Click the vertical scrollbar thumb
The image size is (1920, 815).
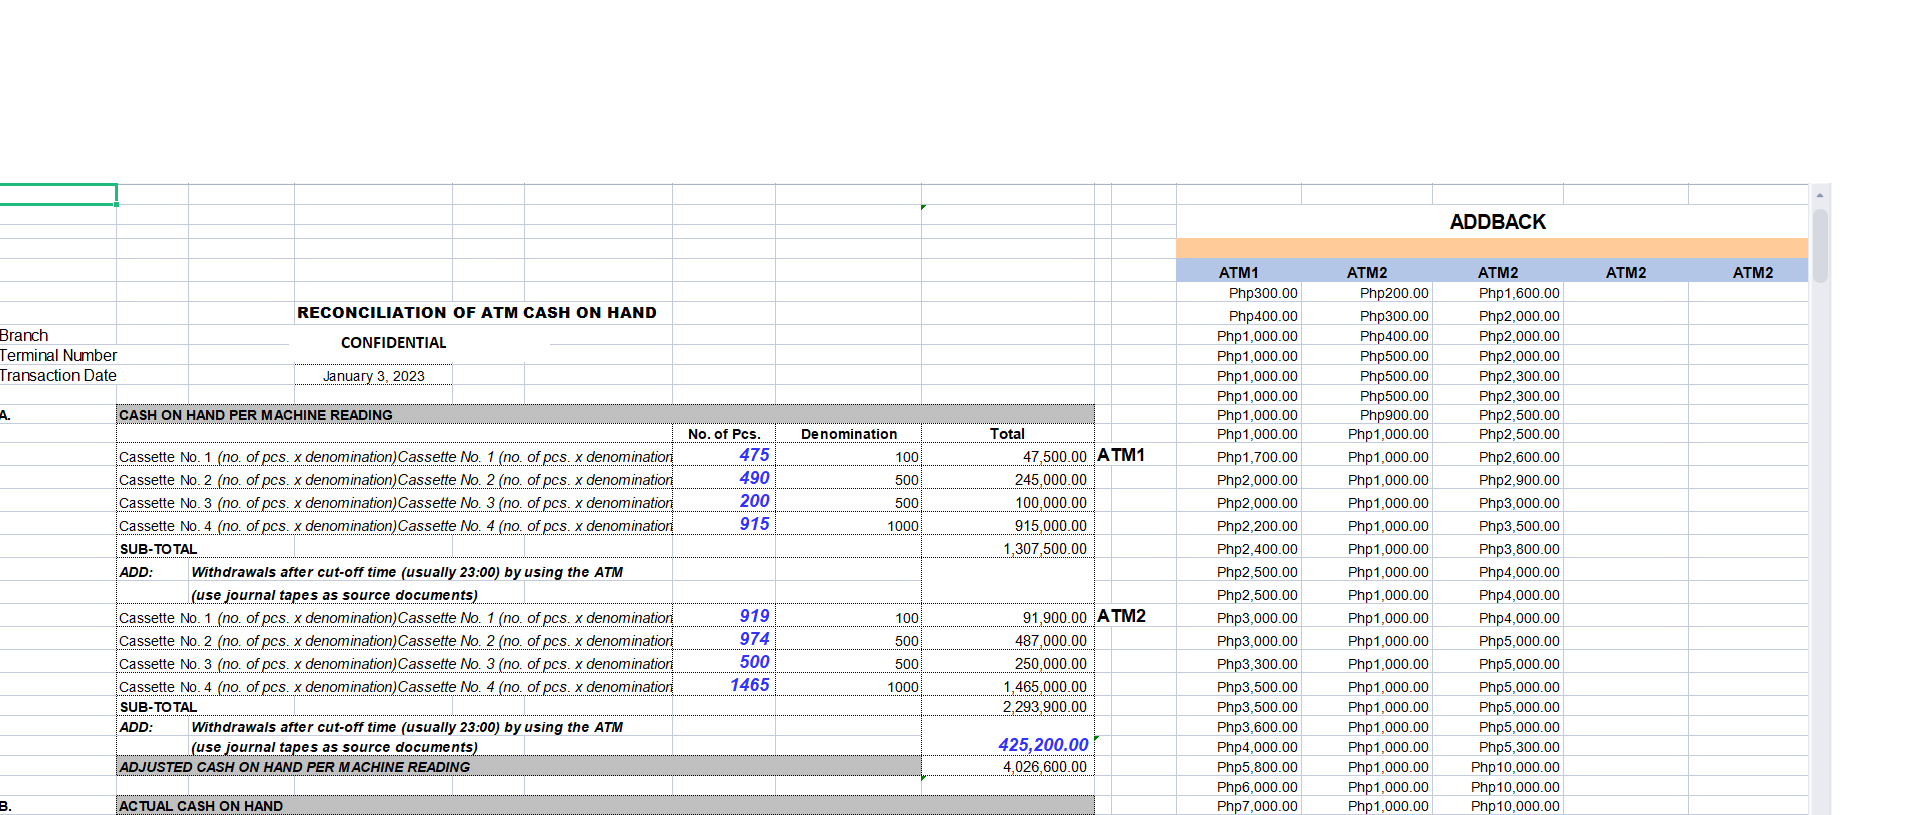1820,245
